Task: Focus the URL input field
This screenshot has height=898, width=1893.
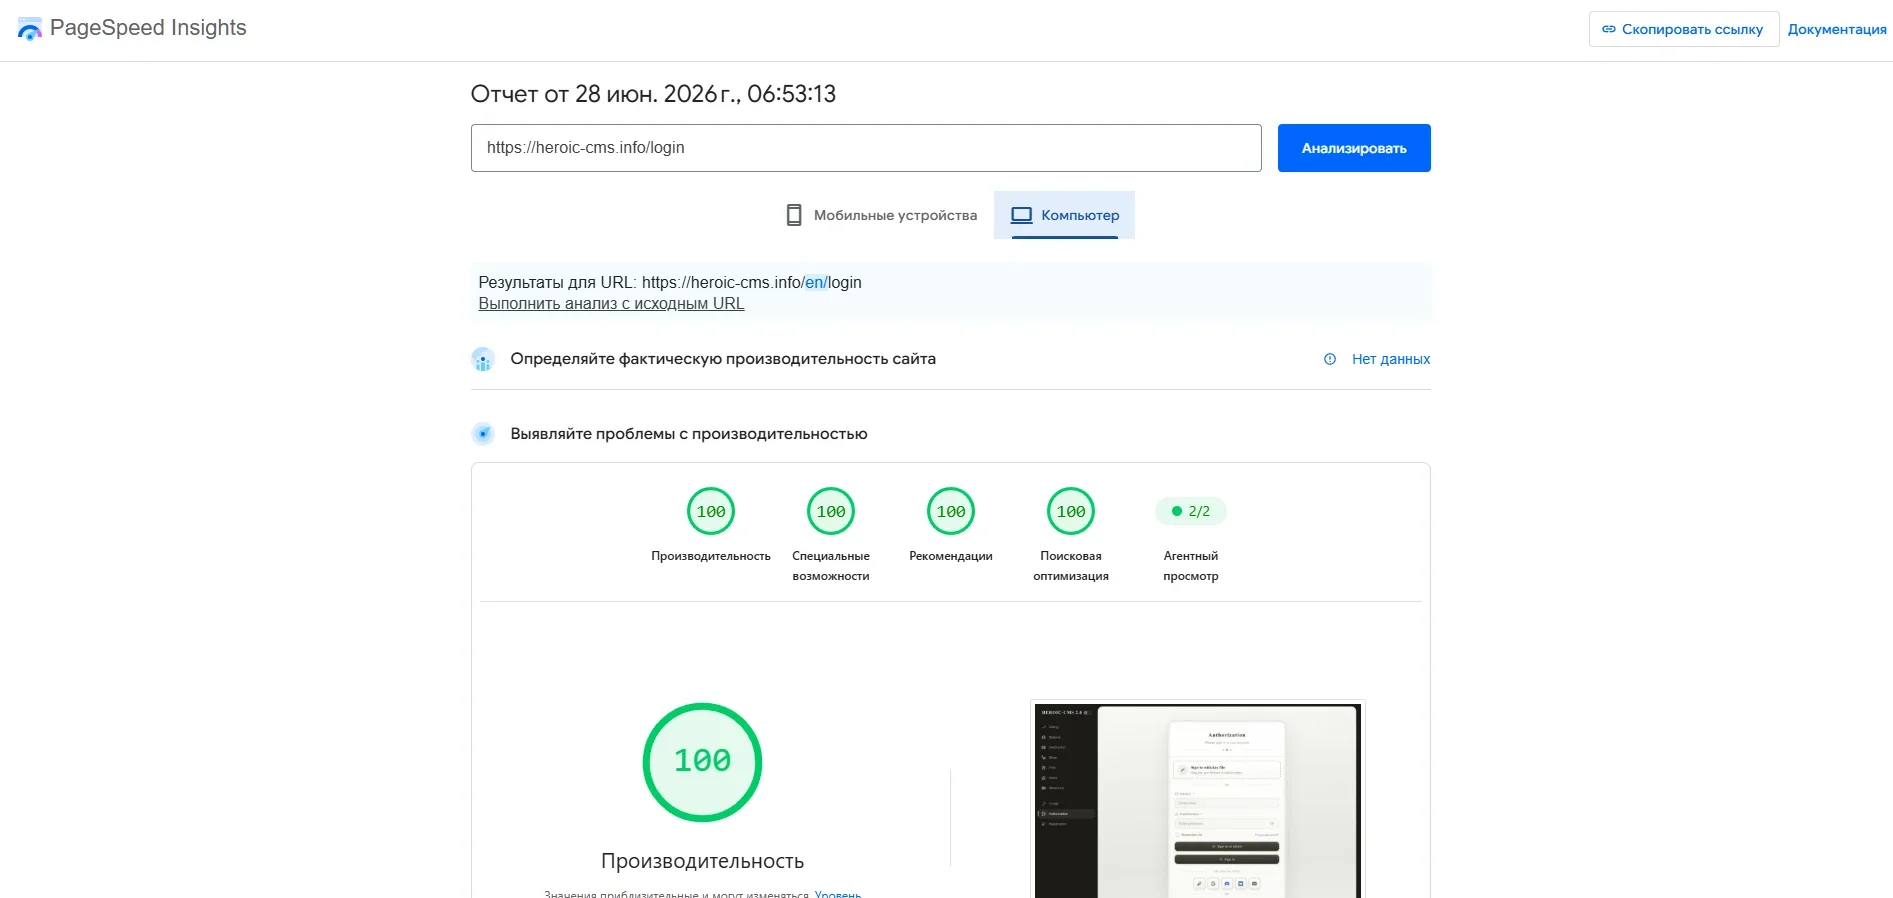Action: tap(866, 148)
